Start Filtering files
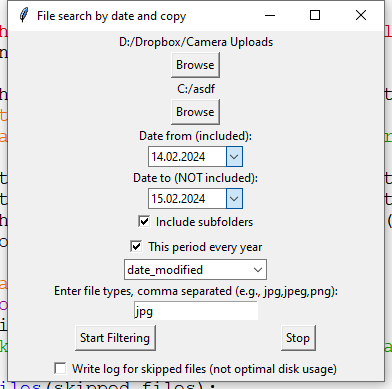 pos(115,338)
